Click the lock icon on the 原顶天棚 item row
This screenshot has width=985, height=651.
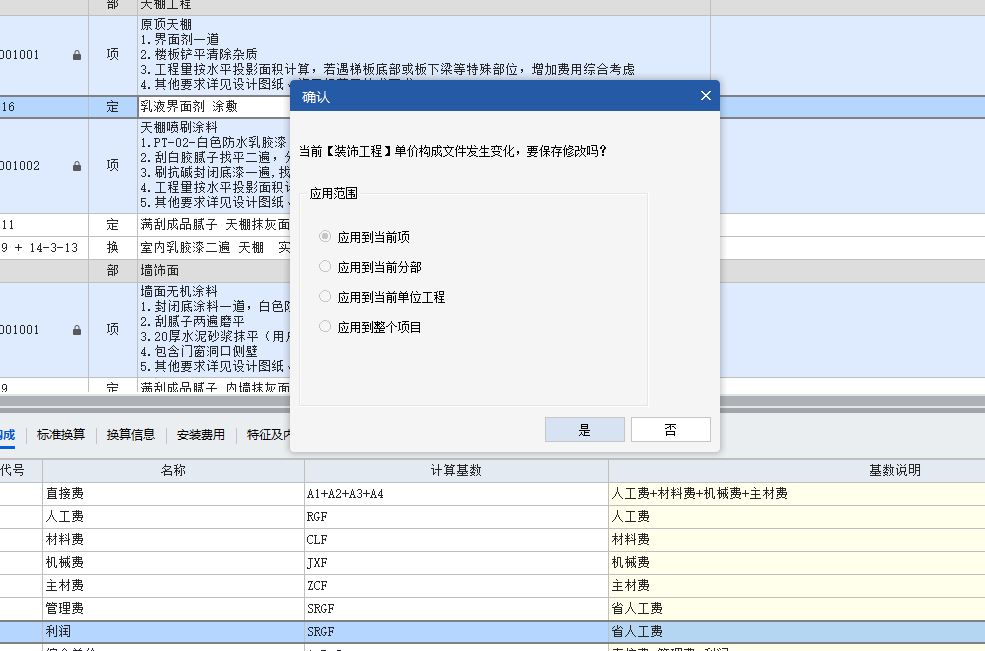(x=76, y=55)
